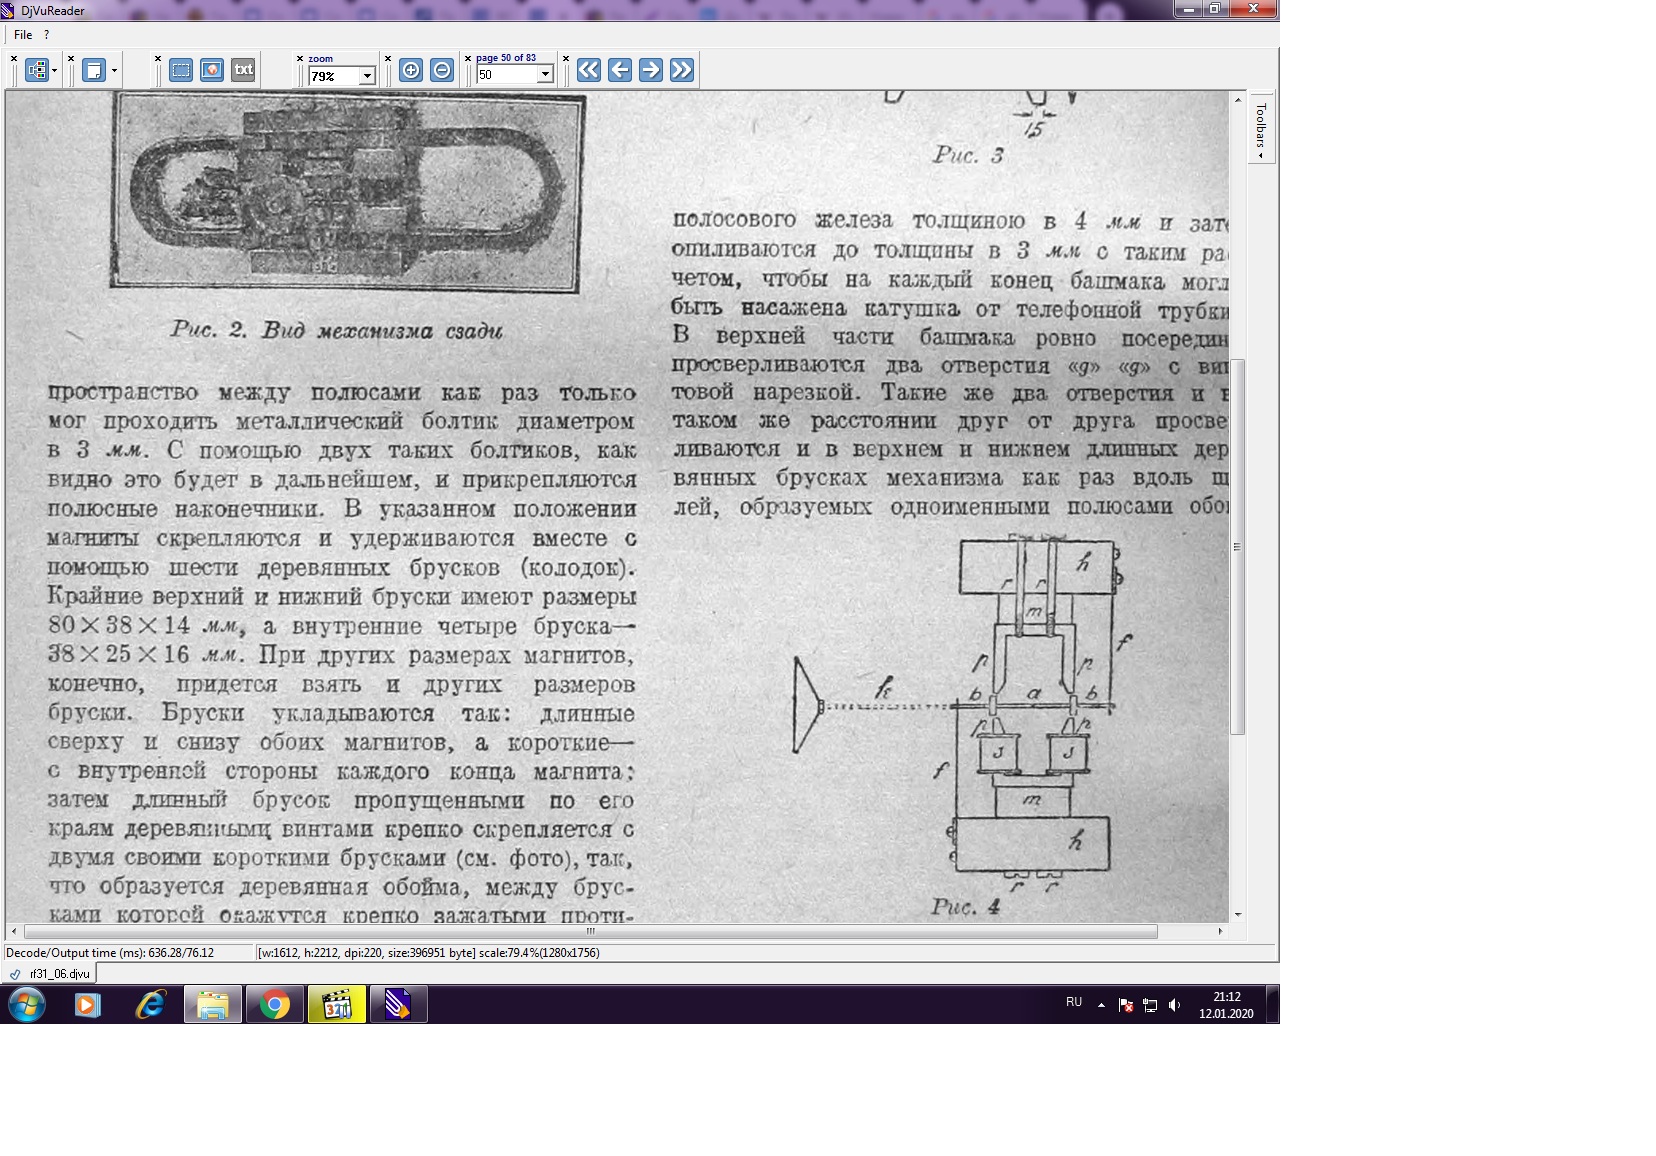Click the vertical scrollbar up arrow
Screen dimensions: 1656x1156
pyautogui.click(x=1238, y=100)
